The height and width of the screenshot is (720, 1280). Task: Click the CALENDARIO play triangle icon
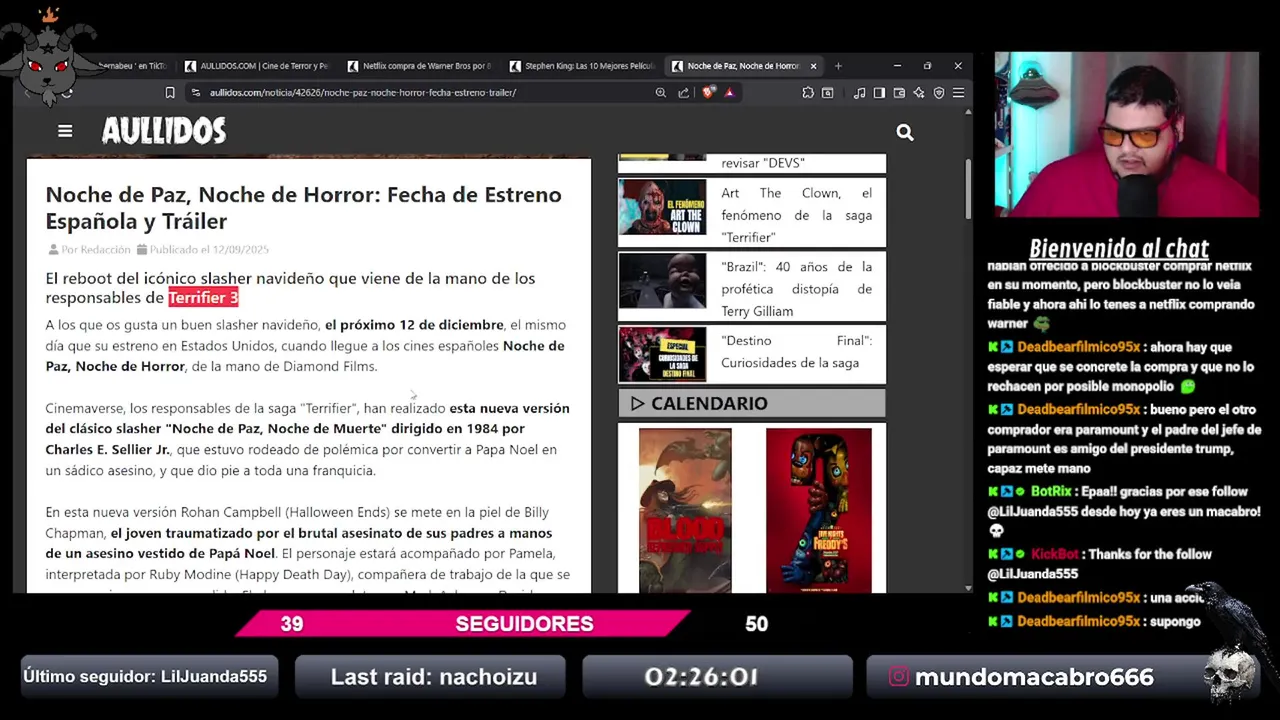(637, 404)
